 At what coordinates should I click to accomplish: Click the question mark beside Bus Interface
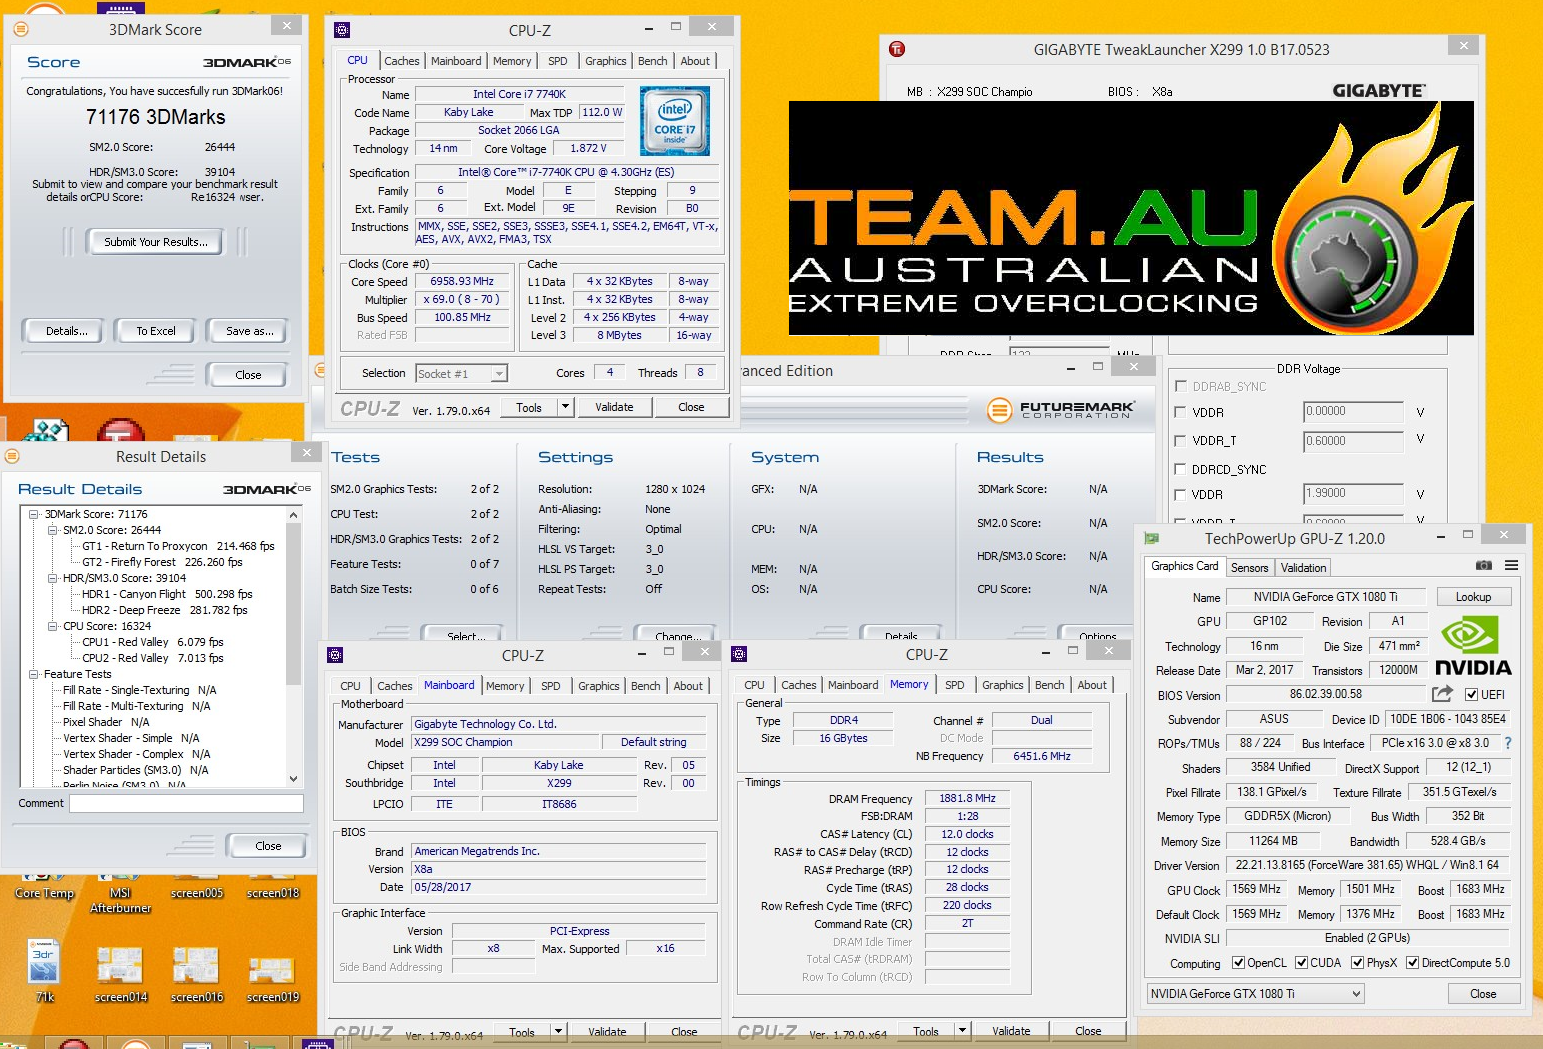click(x=1508, y=743)
